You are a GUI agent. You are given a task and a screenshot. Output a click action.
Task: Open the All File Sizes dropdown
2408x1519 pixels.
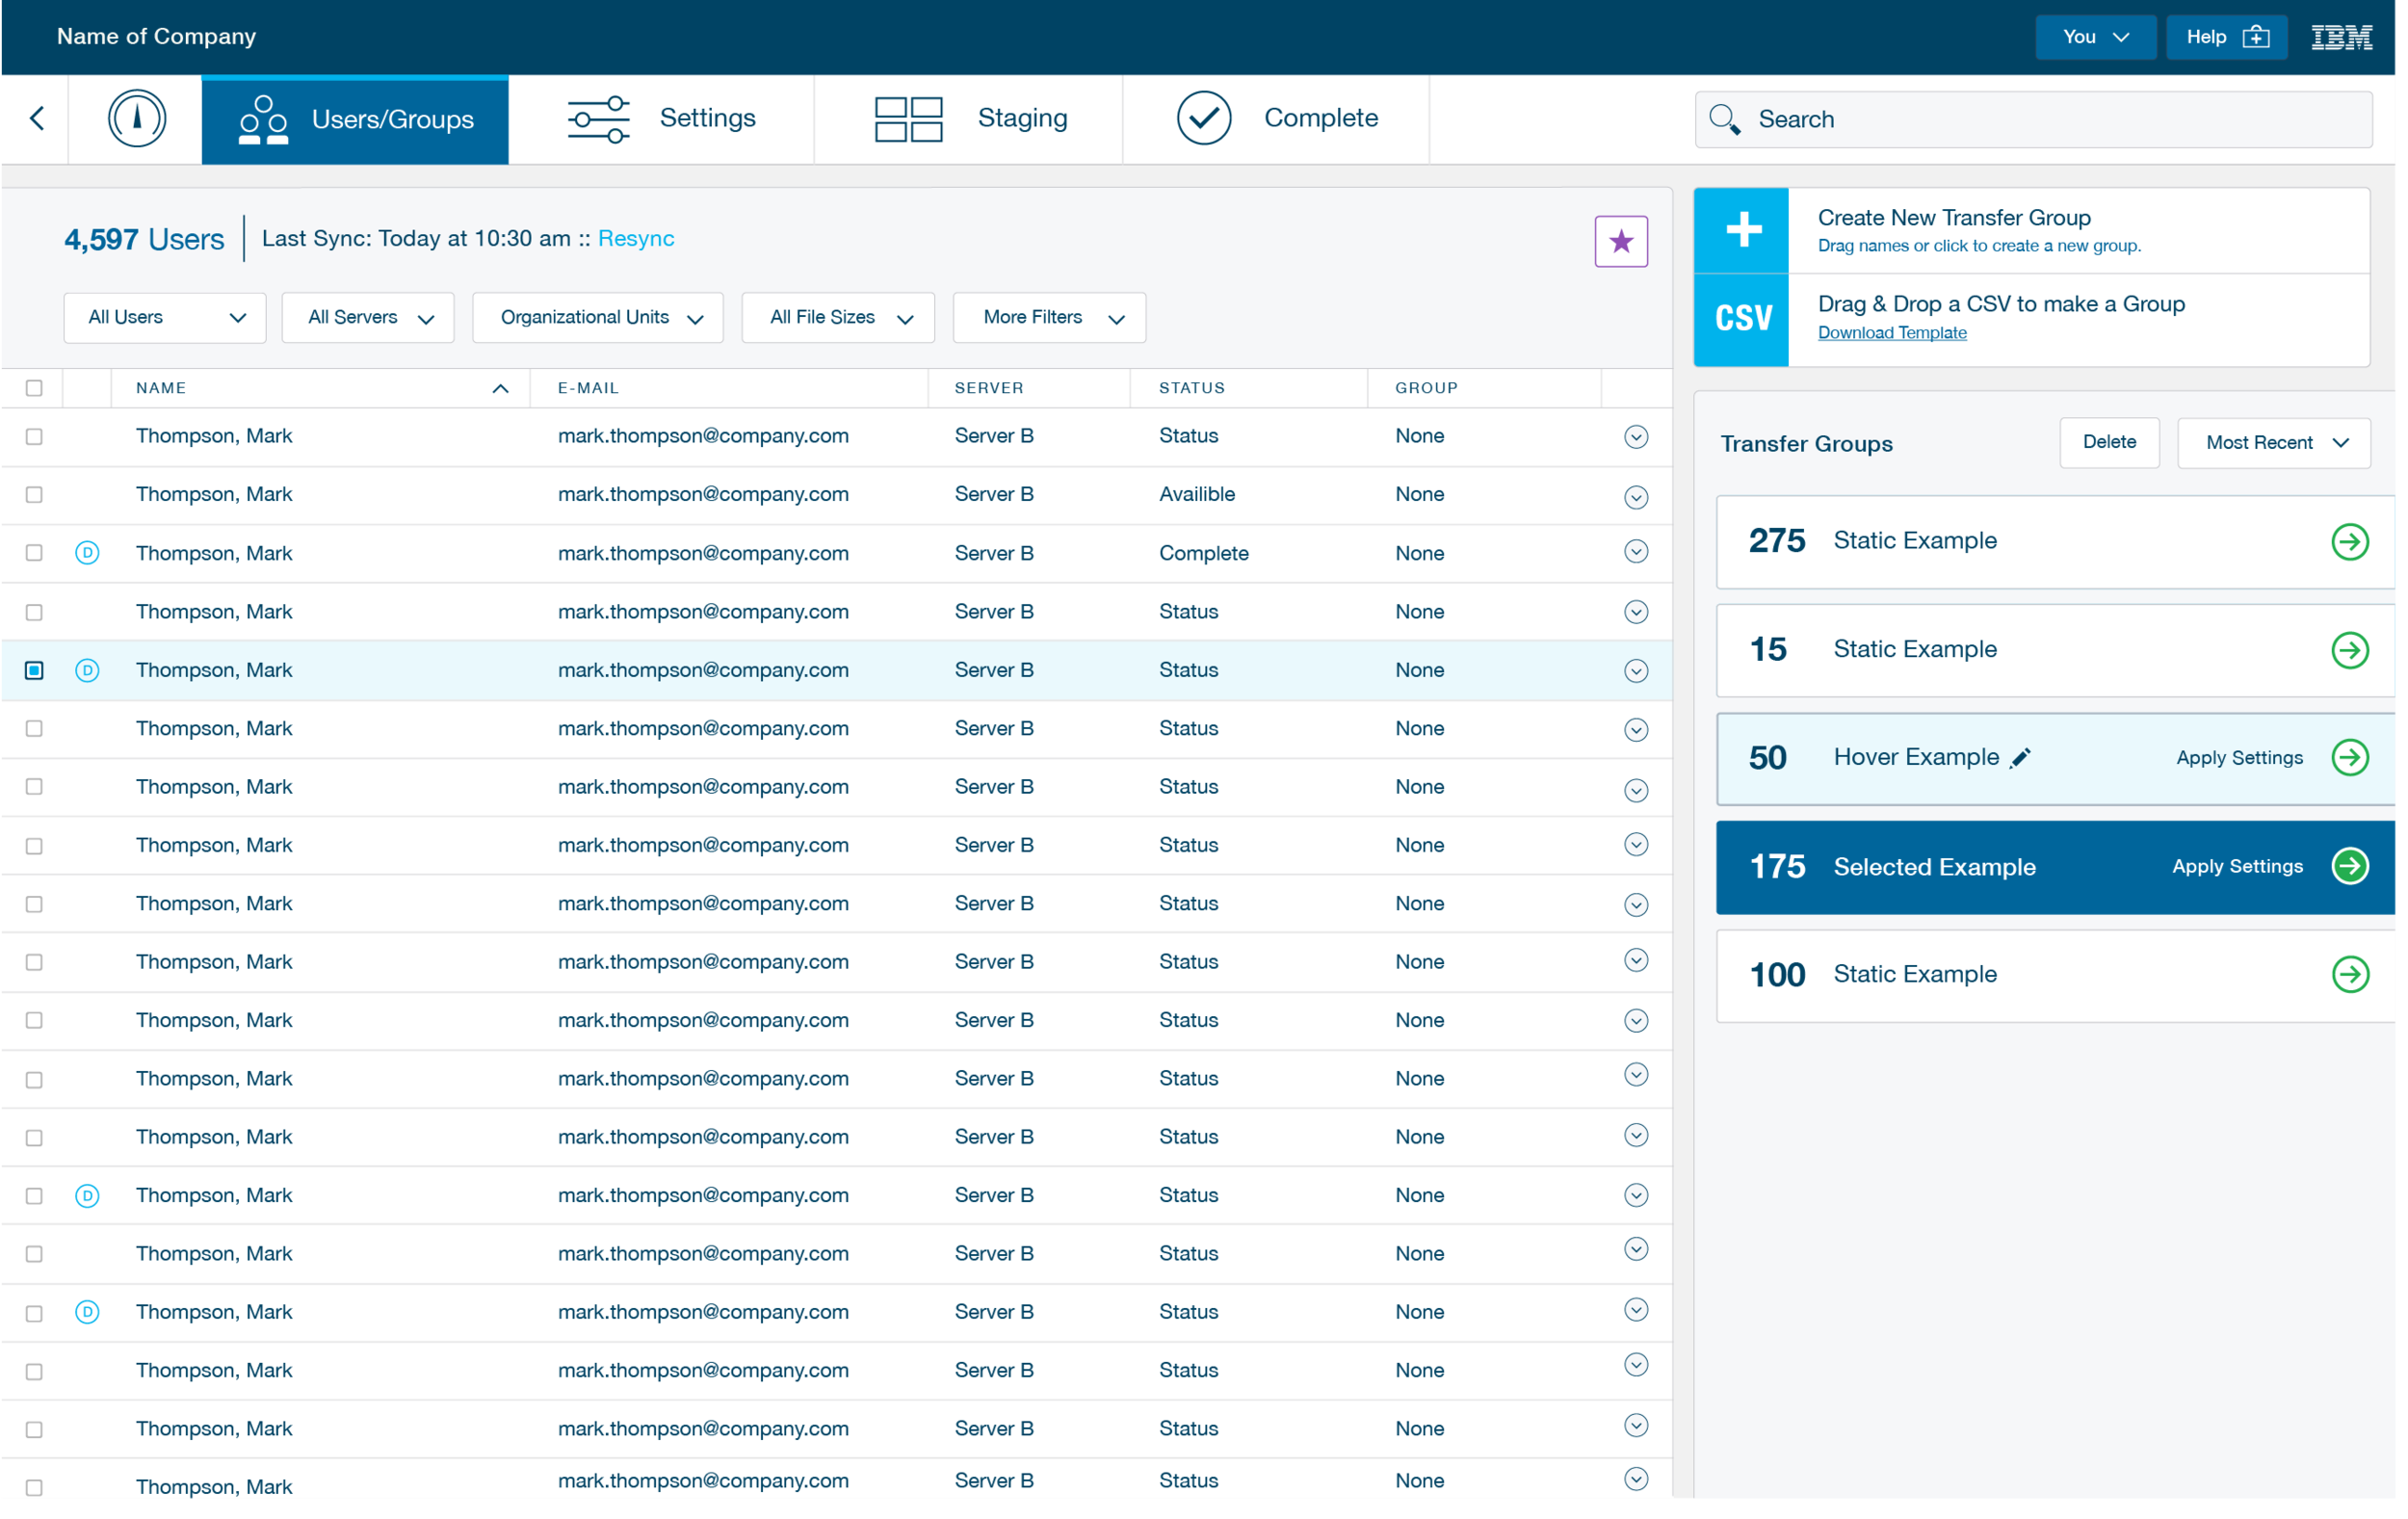click(838, 318)
